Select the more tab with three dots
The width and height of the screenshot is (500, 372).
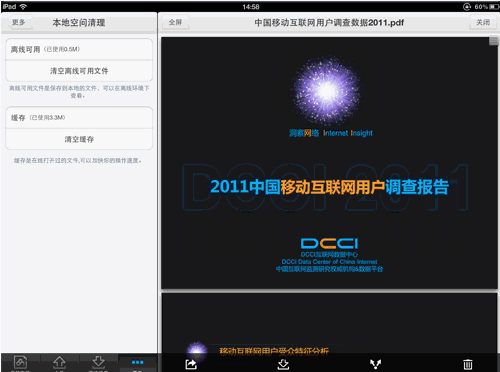click(x=137, y=363)
